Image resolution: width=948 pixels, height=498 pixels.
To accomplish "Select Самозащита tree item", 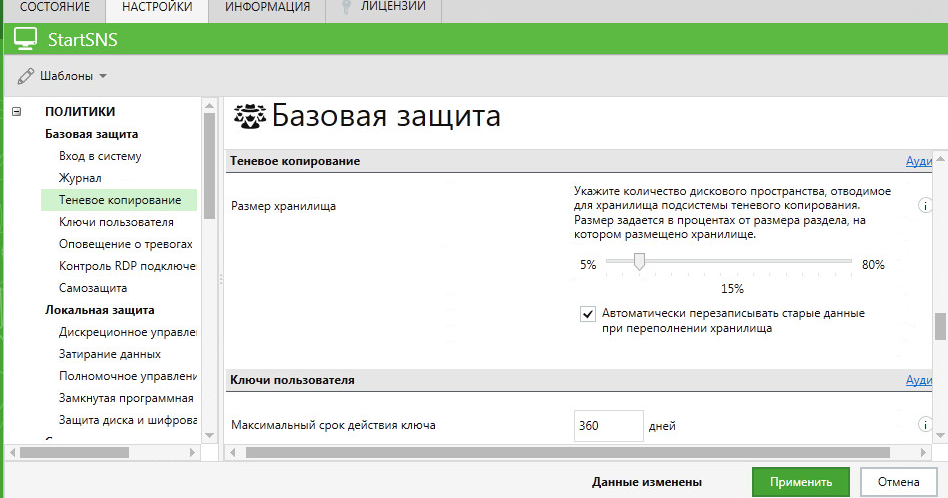I will click(x=93, y=288).
